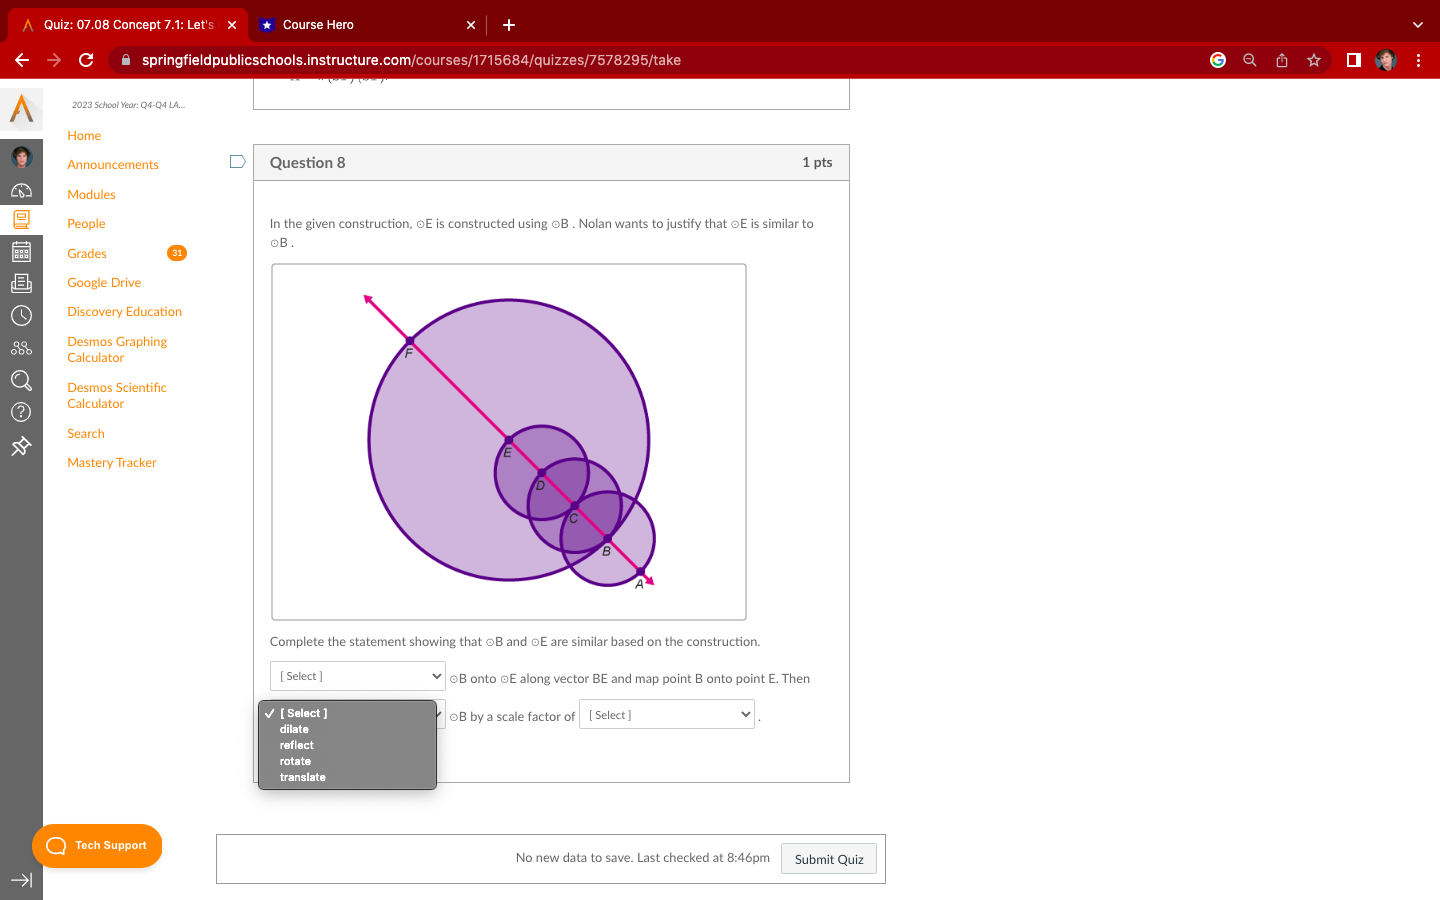Open the first [ Select ] transformation dropdown
This screenshot has height=900, width=1440.
click(357, 676)
